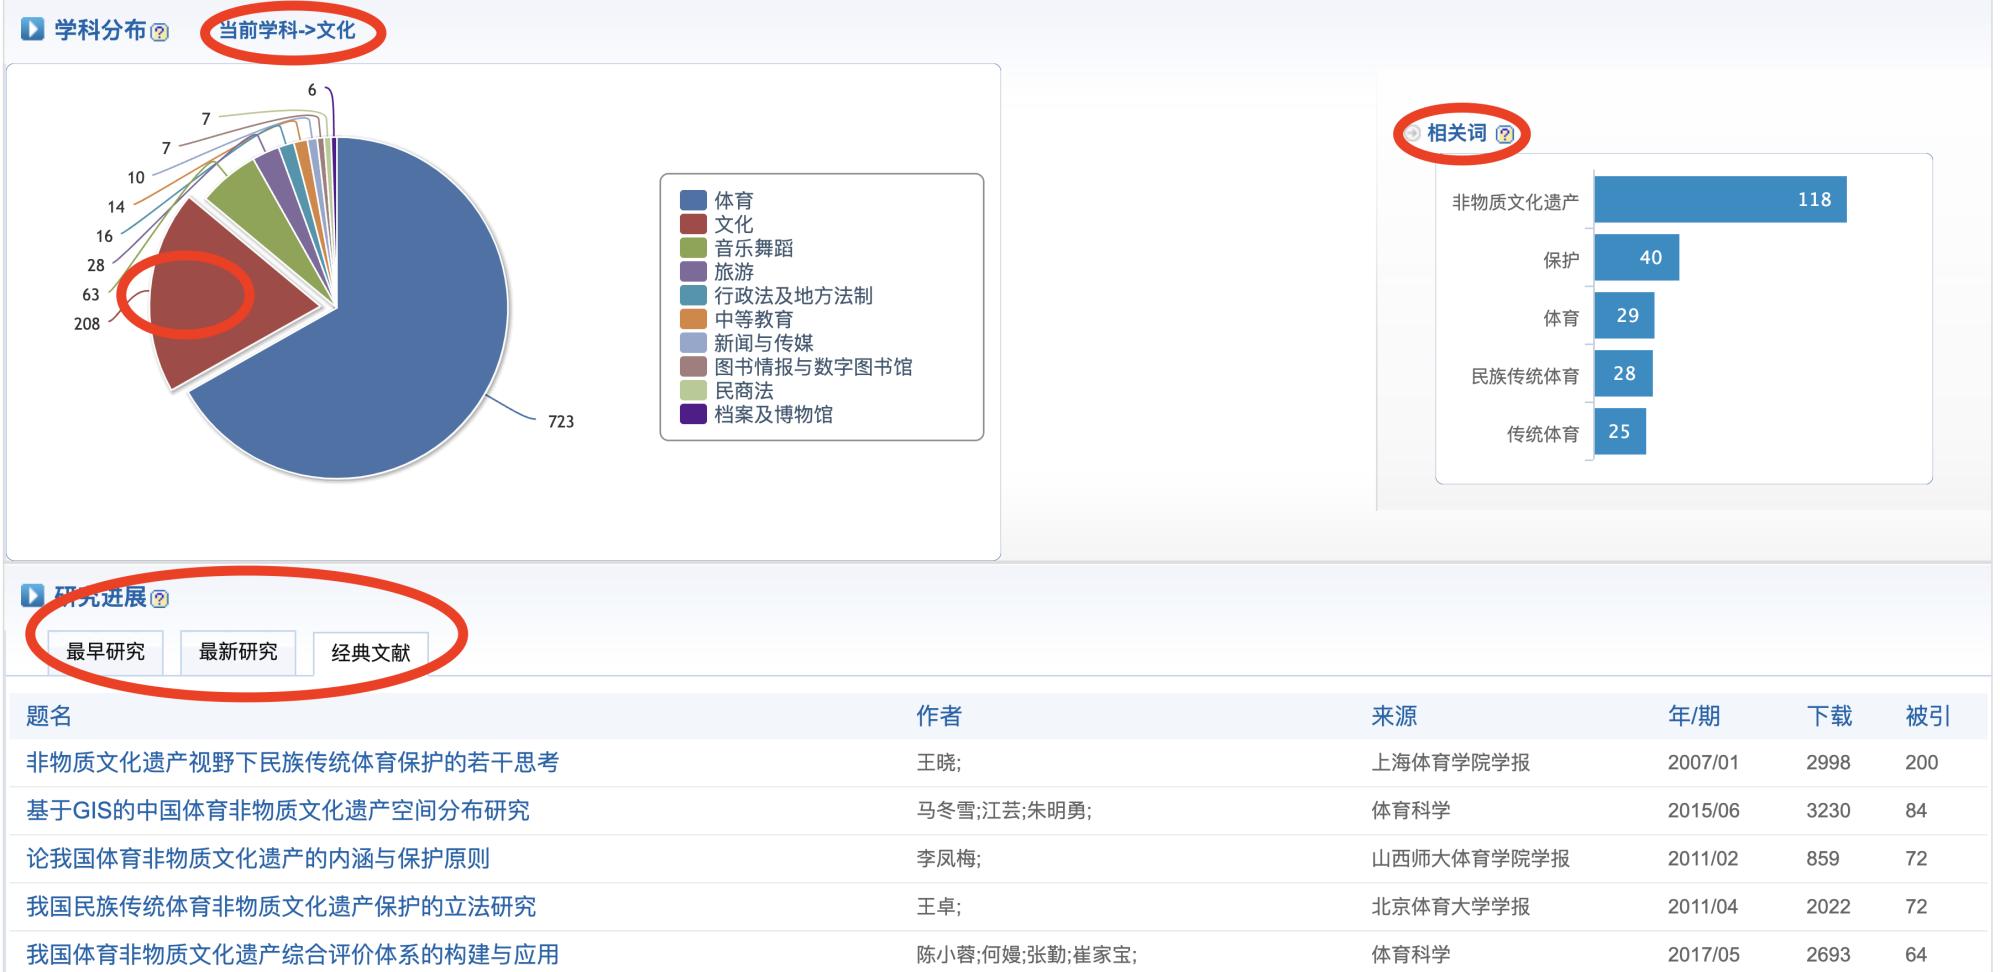Open article 基于GIS的中国体育非物质文化遗产空间分布研究
2000x972 pixels.
278,810
